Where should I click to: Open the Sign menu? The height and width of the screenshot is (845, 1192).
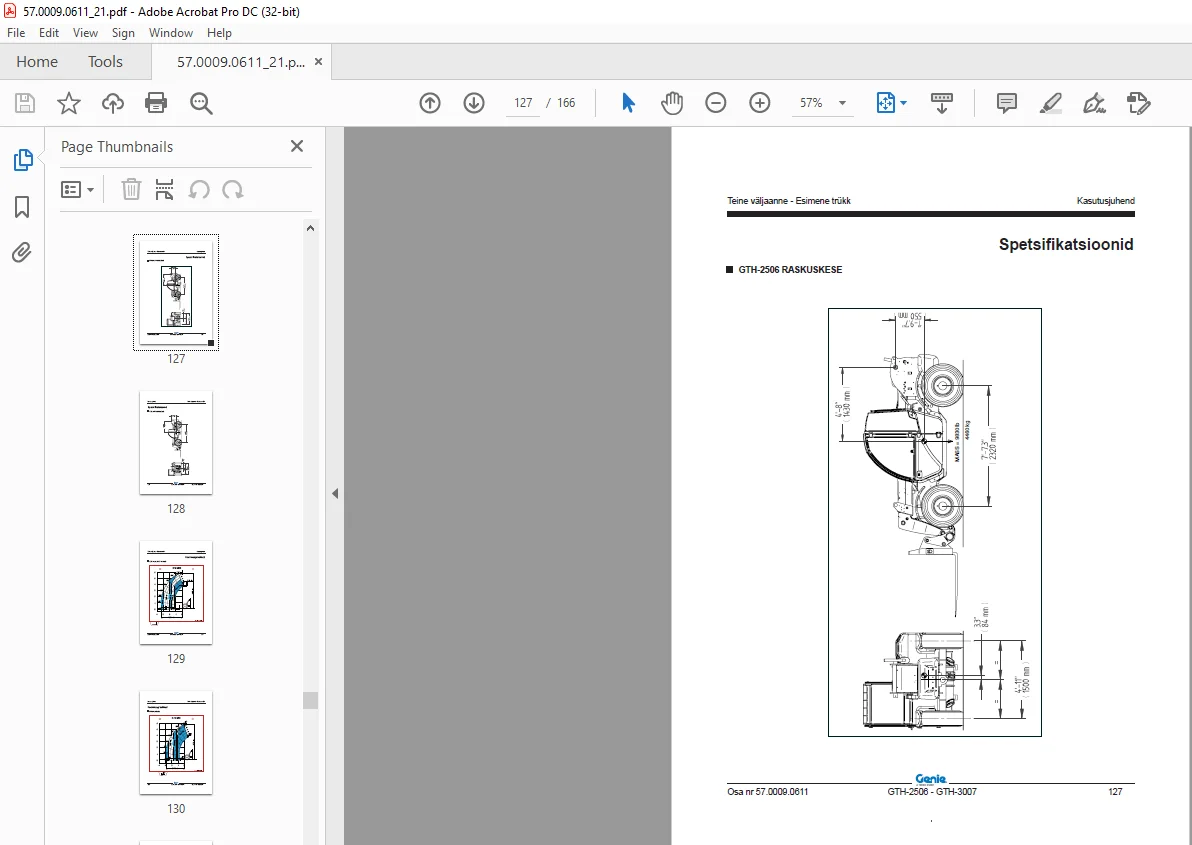[123, 33]
